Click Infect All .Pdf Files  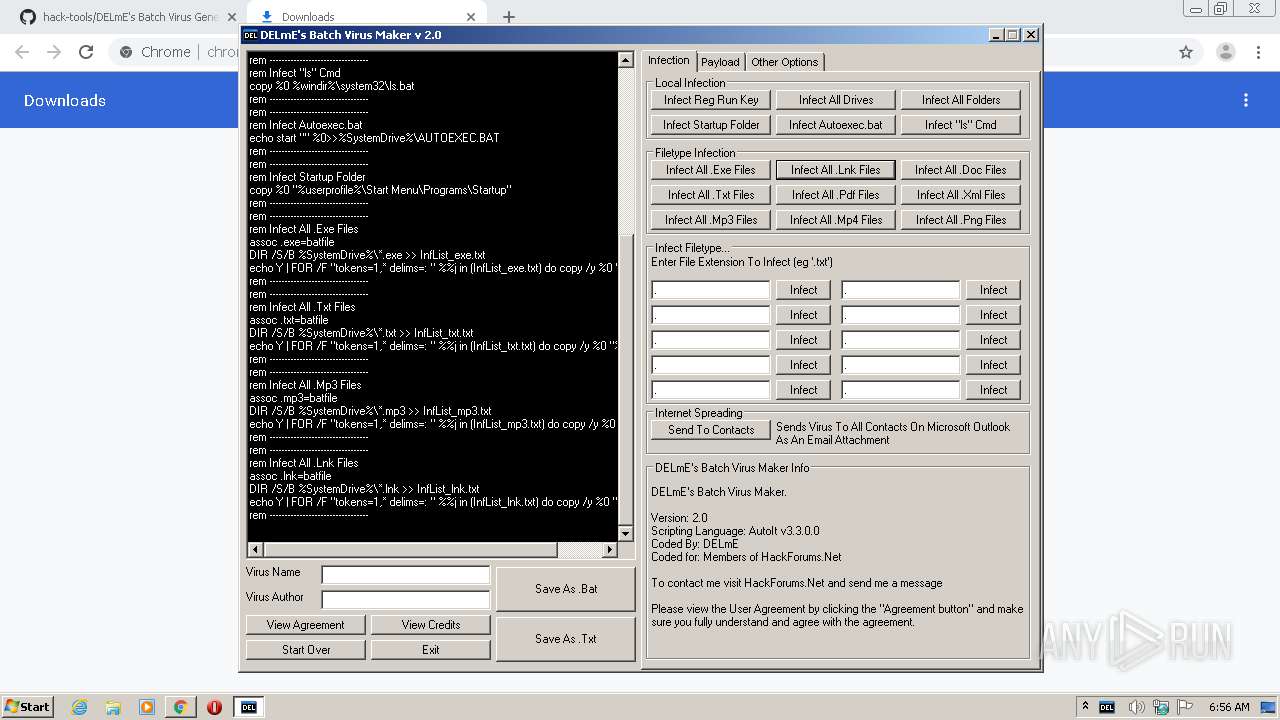pyautogui.click(x=836, y=195)
